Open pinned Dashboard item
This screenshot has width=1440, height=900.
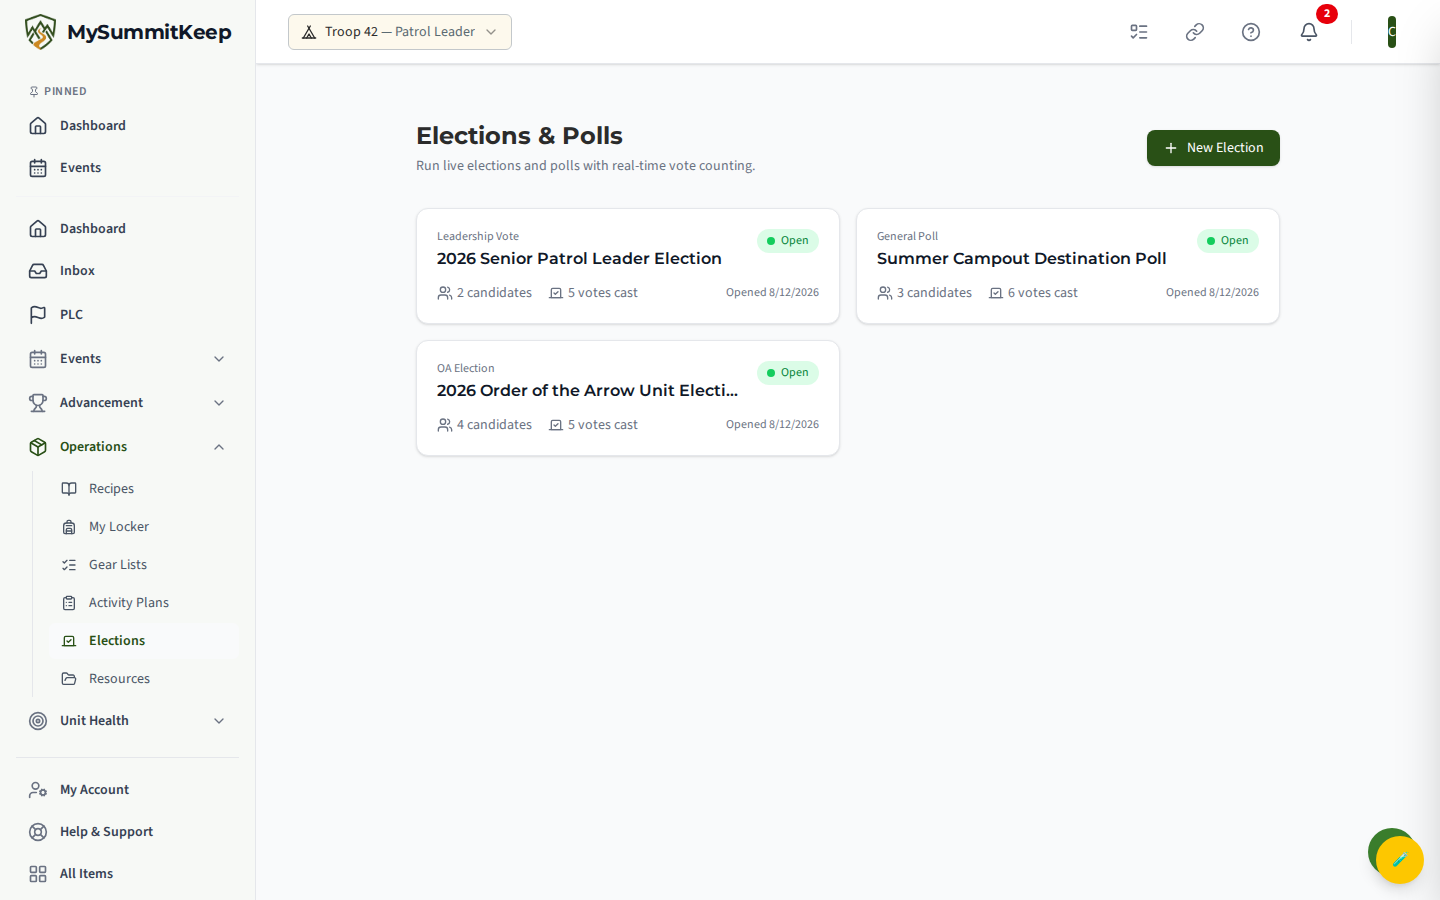pyautogui.click(x=128, y=126)
